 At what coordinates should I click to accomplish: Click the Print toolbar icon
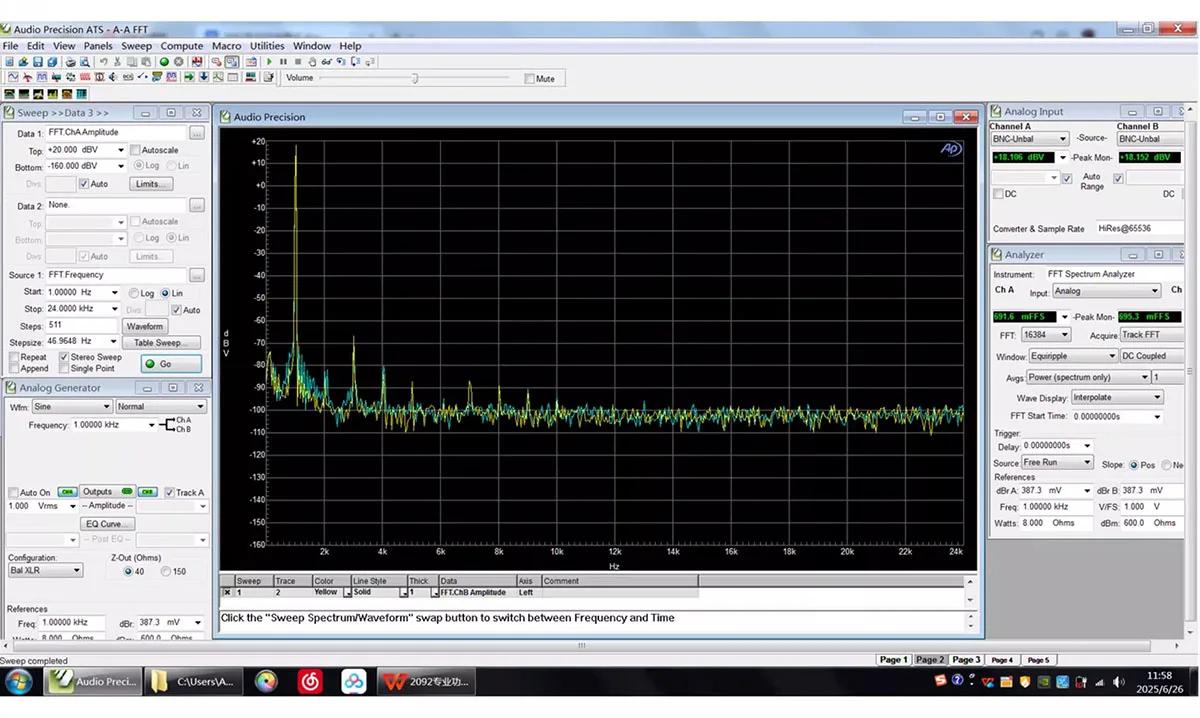click(x=71, y=62)
